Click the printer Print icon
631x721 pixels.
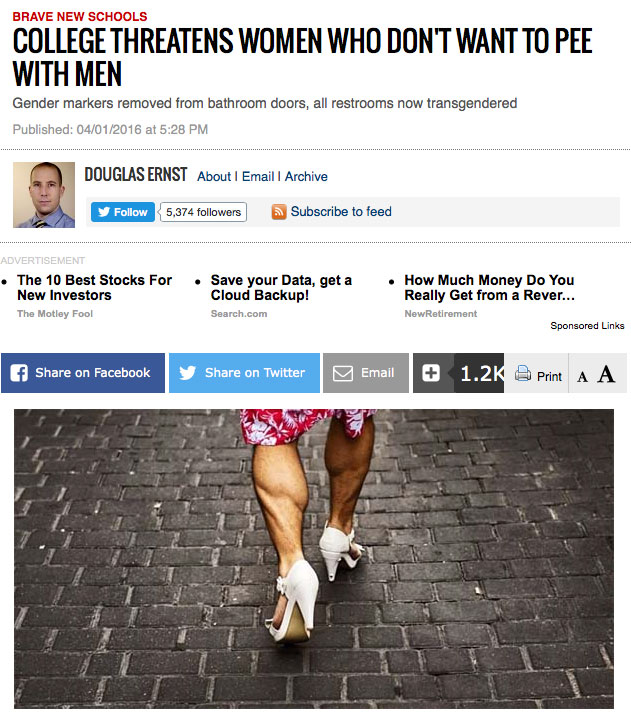point(522,373)
